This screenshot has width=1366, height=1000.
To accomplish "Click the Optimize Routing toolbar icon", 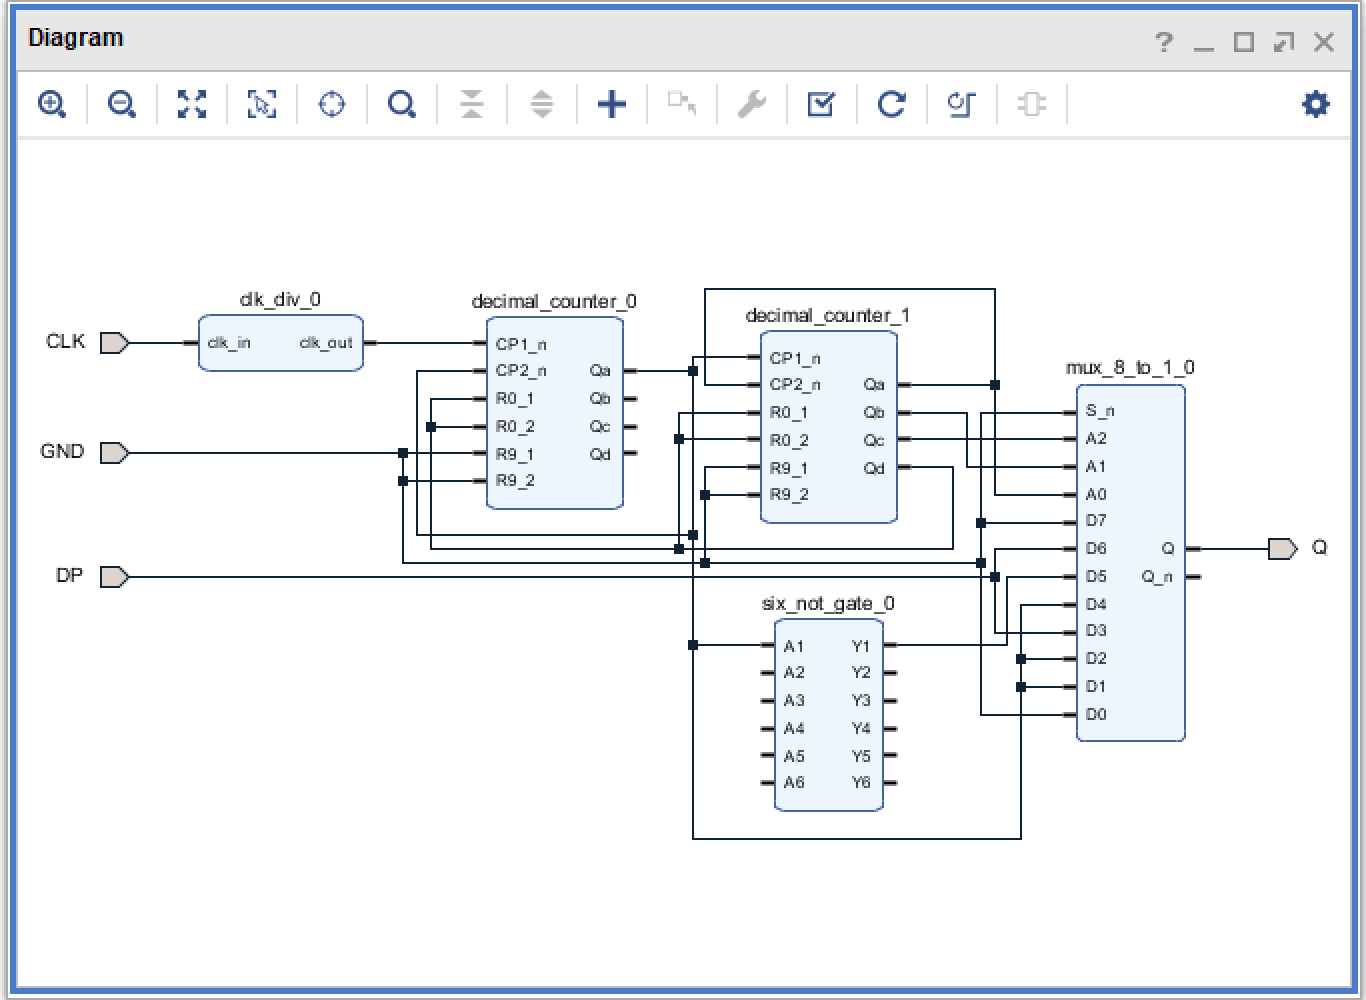I will (961, 104).
